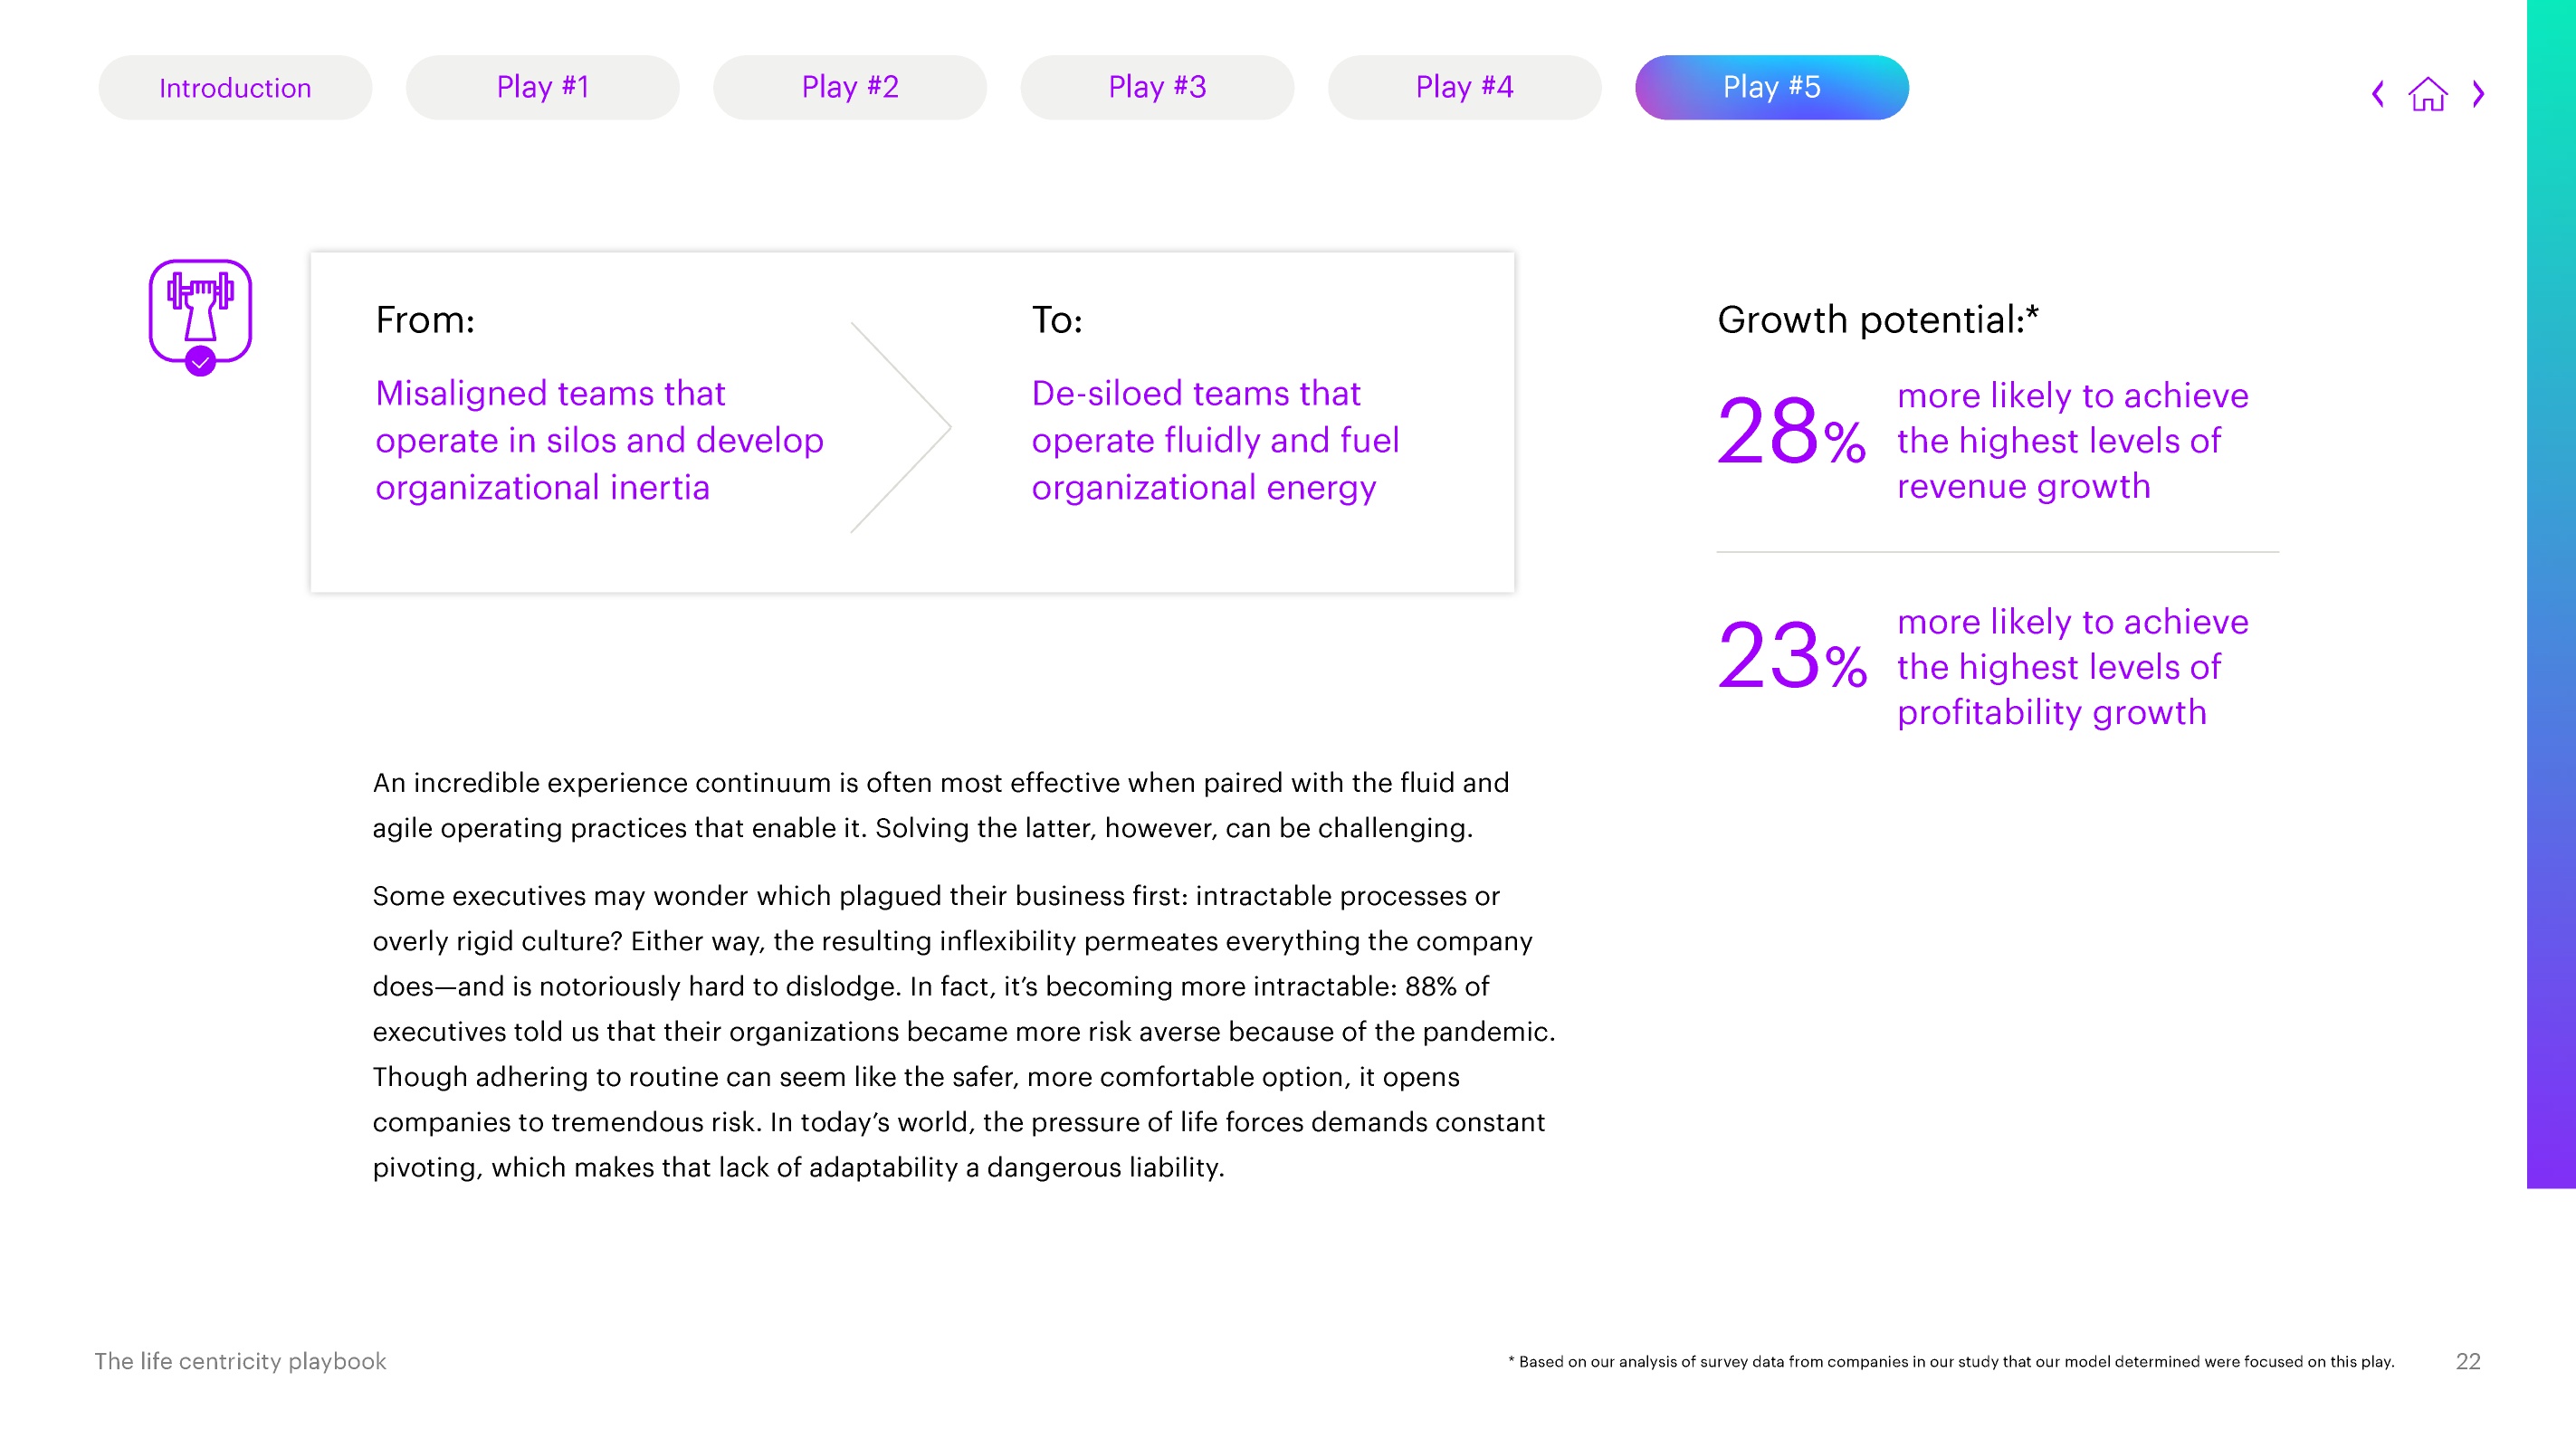This screenshot has height=1448, width=2576.
Task: Click the dumbbell fist play icon
Action: [x=200, y=311]
